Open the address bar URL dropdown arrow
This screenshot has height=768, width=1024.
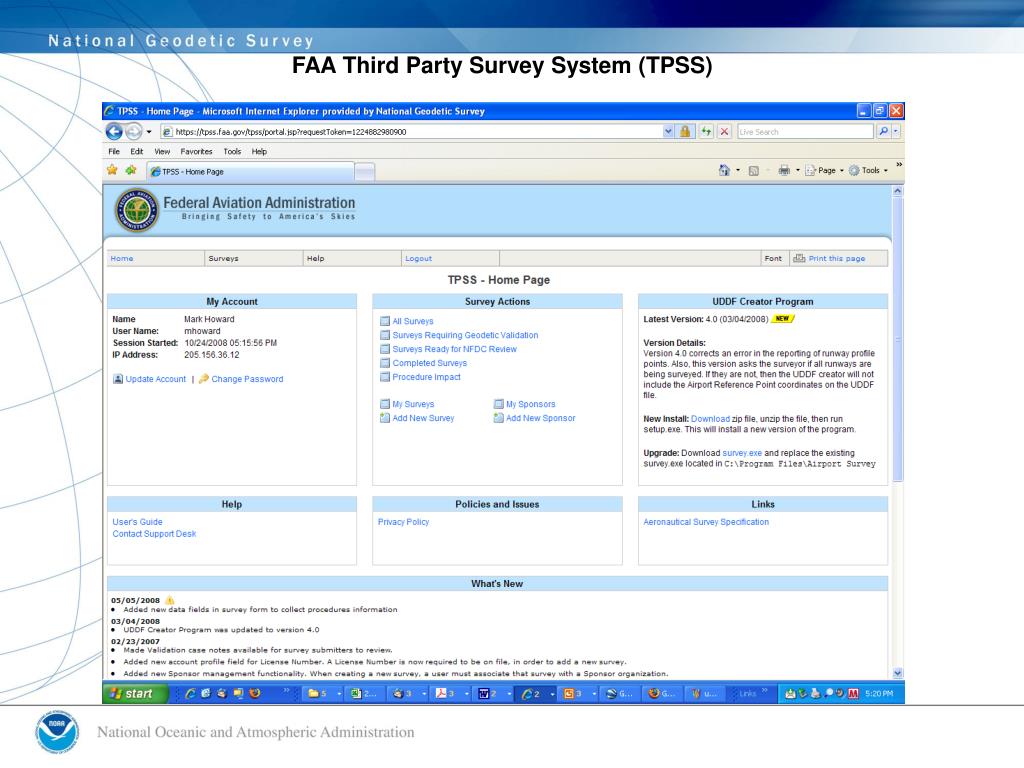click(668, 131)
